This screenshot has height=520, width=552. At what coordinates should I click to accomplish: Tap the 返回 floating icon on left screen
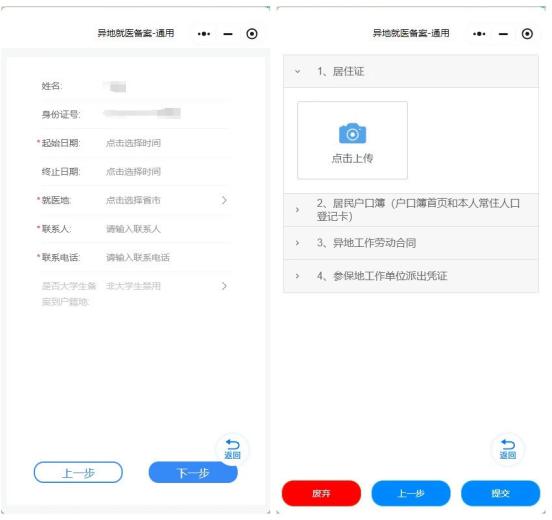pos(232,449)
